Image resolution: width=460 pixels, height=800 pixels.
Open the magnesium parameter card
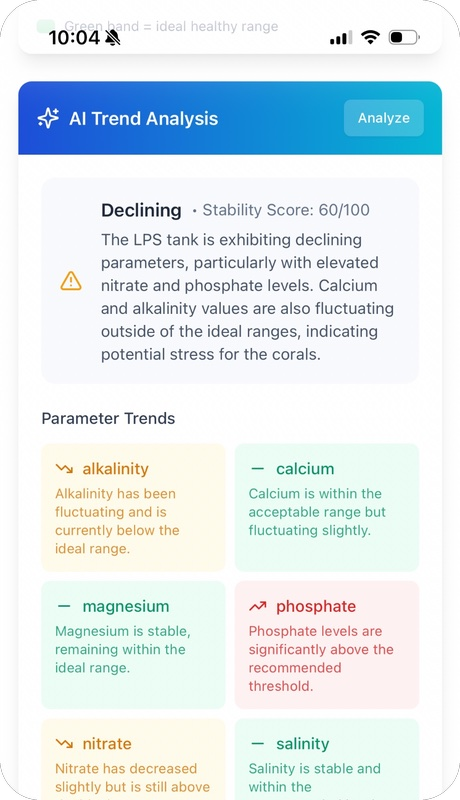click(x=133, y=645)
